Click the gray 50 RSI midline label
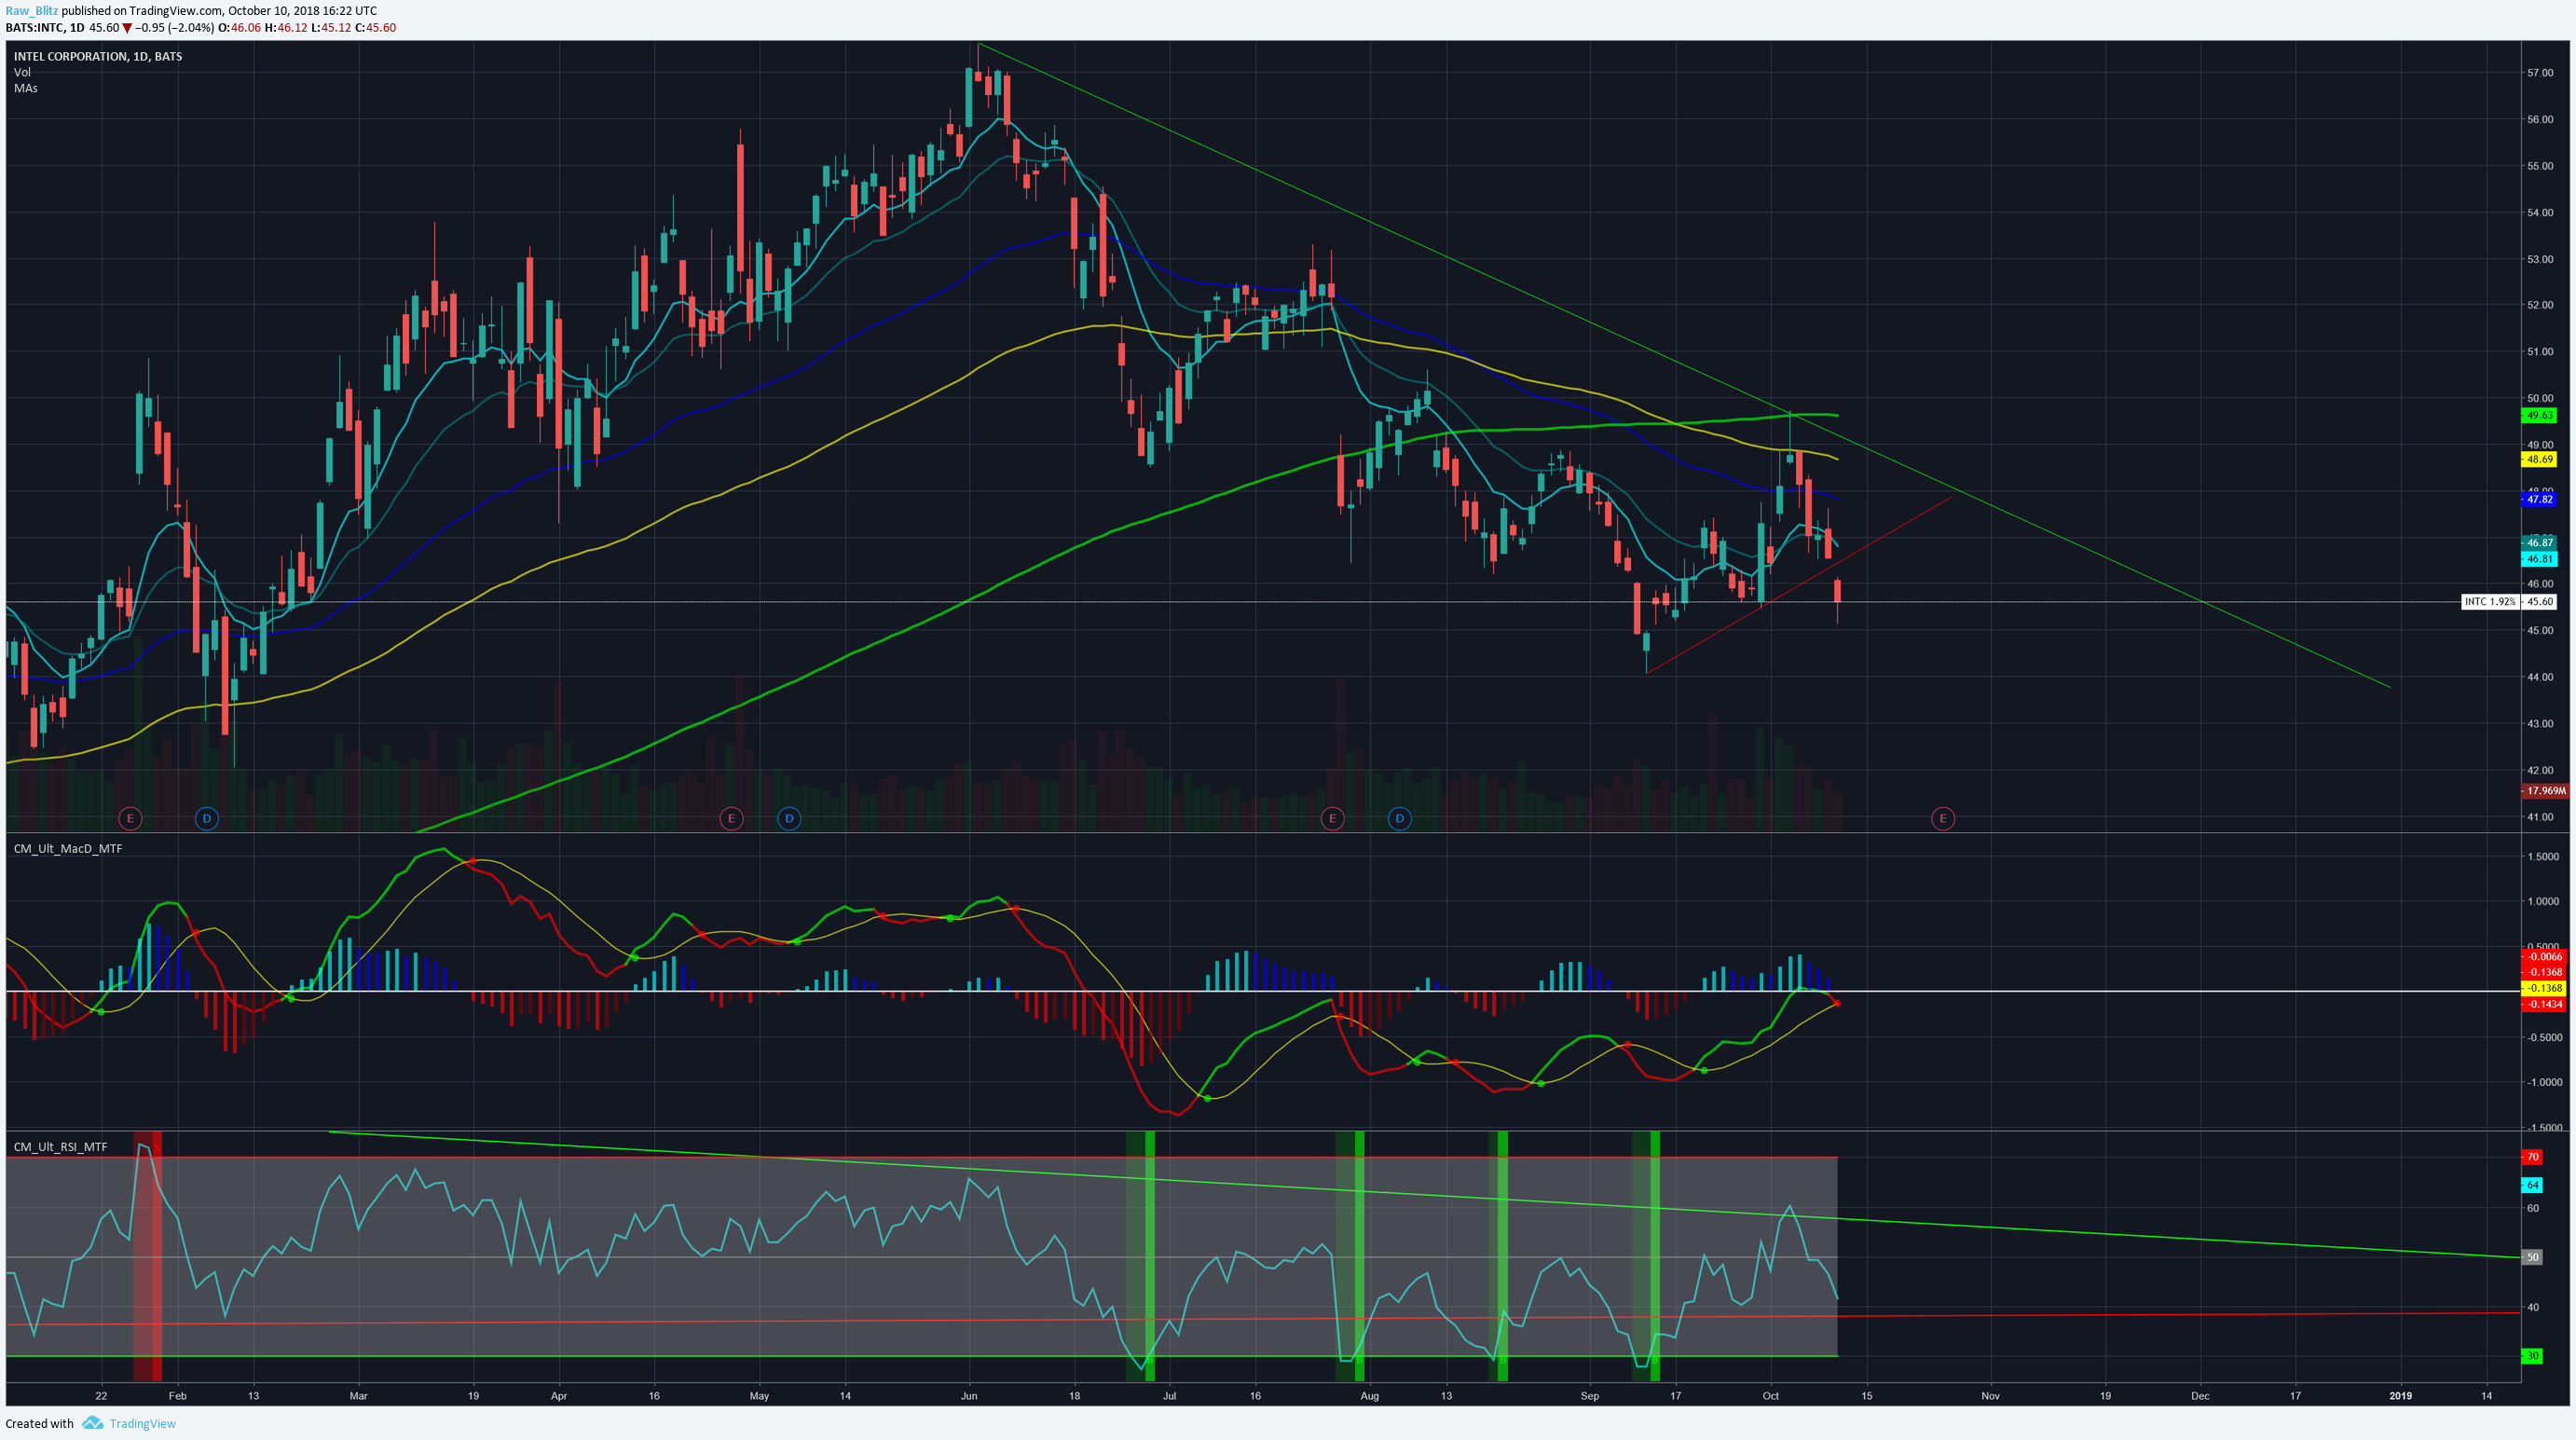The image size is (2576, 1440). point(2532,1257)
